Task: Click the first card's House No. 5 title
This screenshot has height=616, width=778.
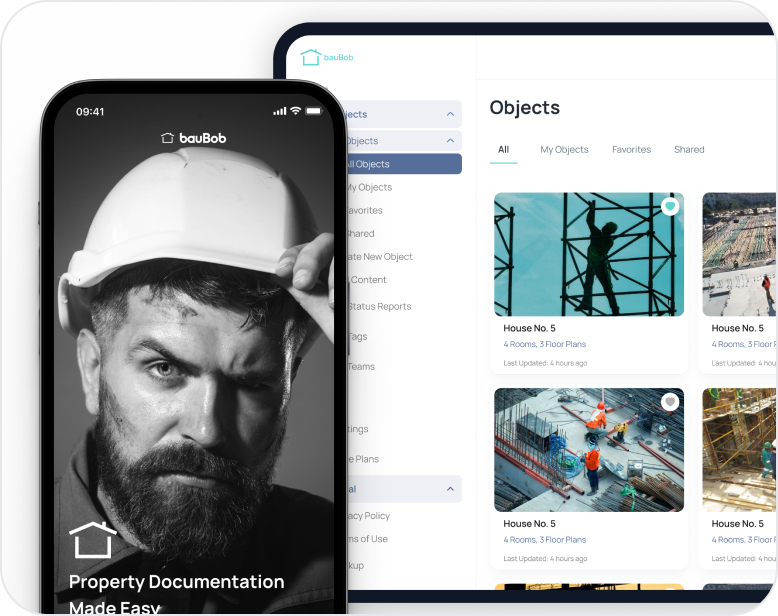Action: pyautogui.click(x=529, y=328)
